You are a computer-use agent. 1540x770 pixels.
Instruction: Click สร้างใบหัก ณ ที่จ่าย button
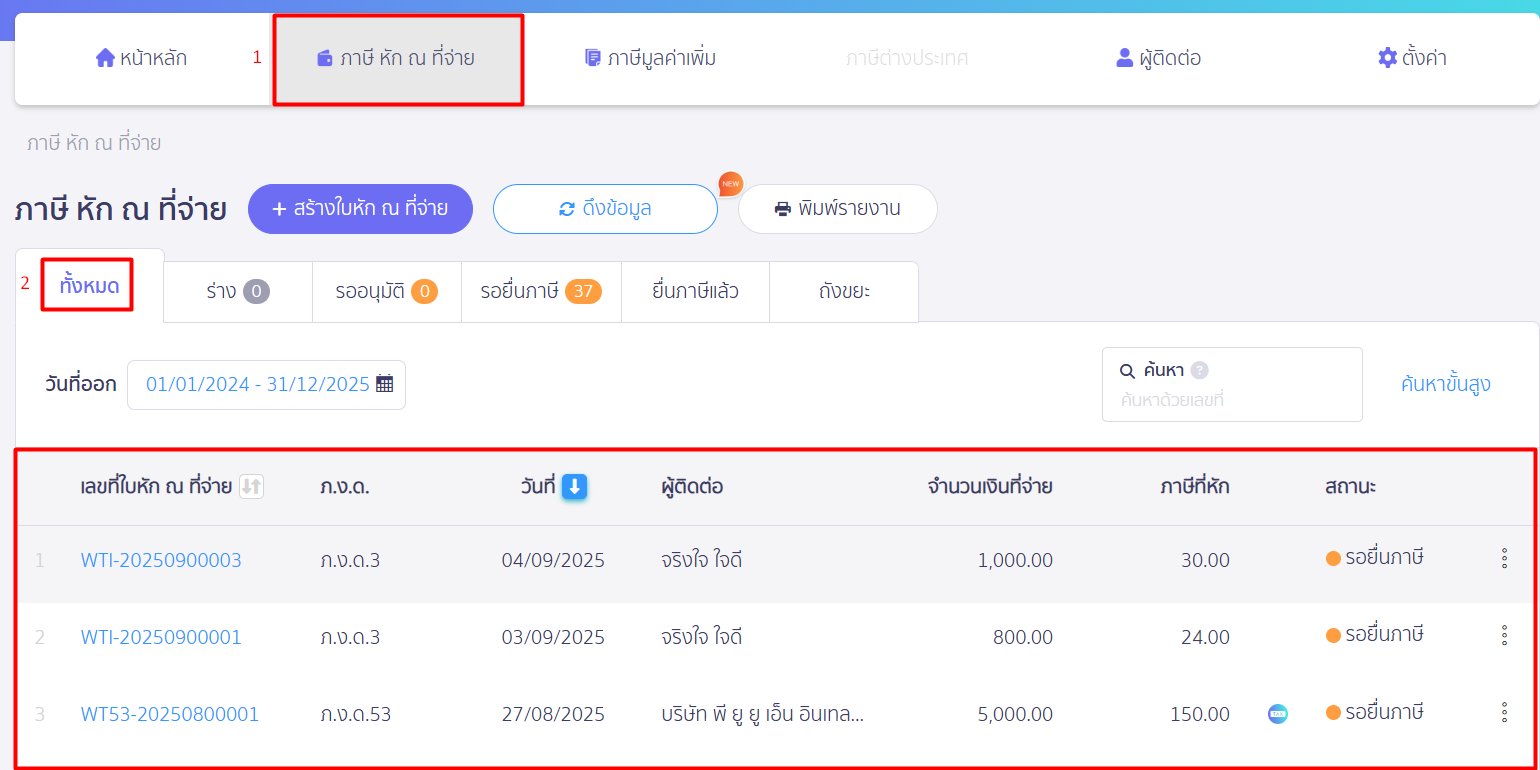coord(360,209)
